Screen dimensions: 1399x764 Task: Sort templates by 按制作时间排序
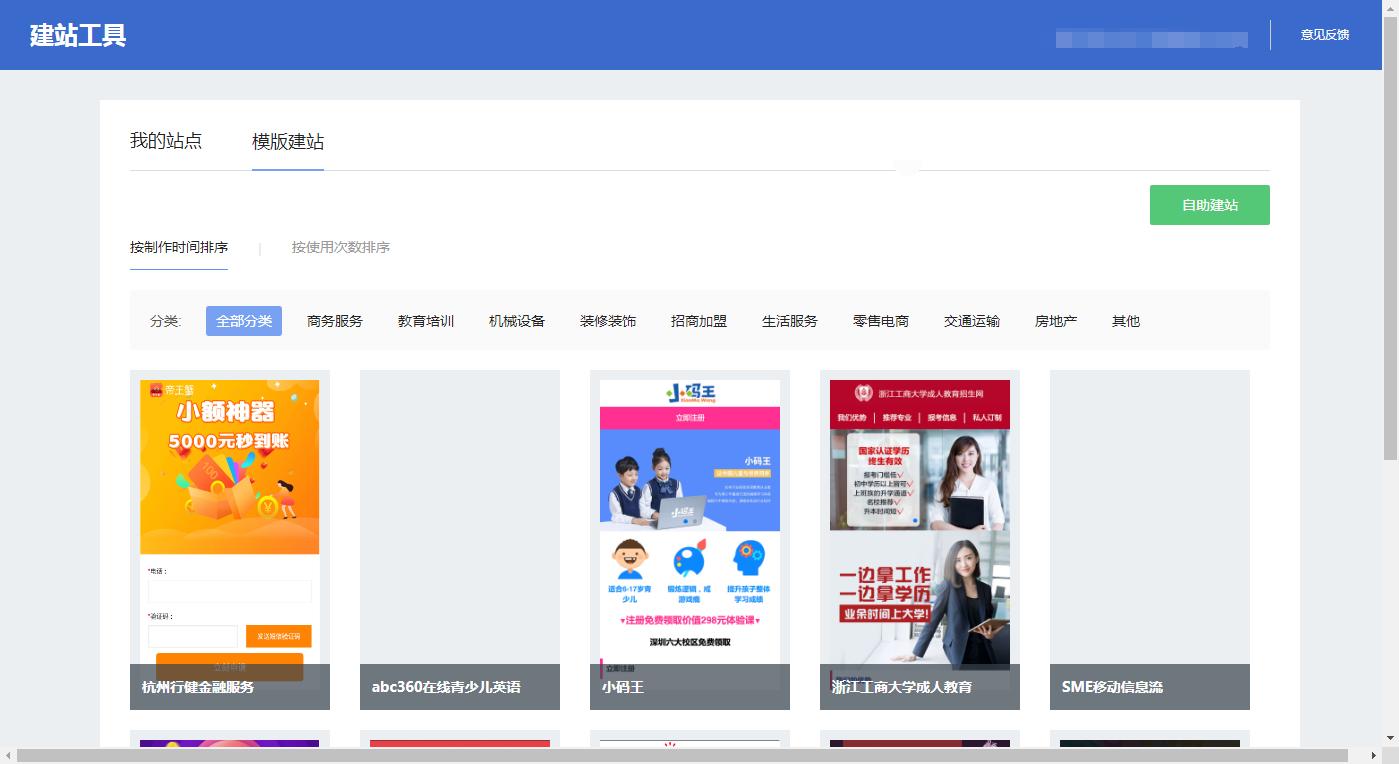[179, 247]
